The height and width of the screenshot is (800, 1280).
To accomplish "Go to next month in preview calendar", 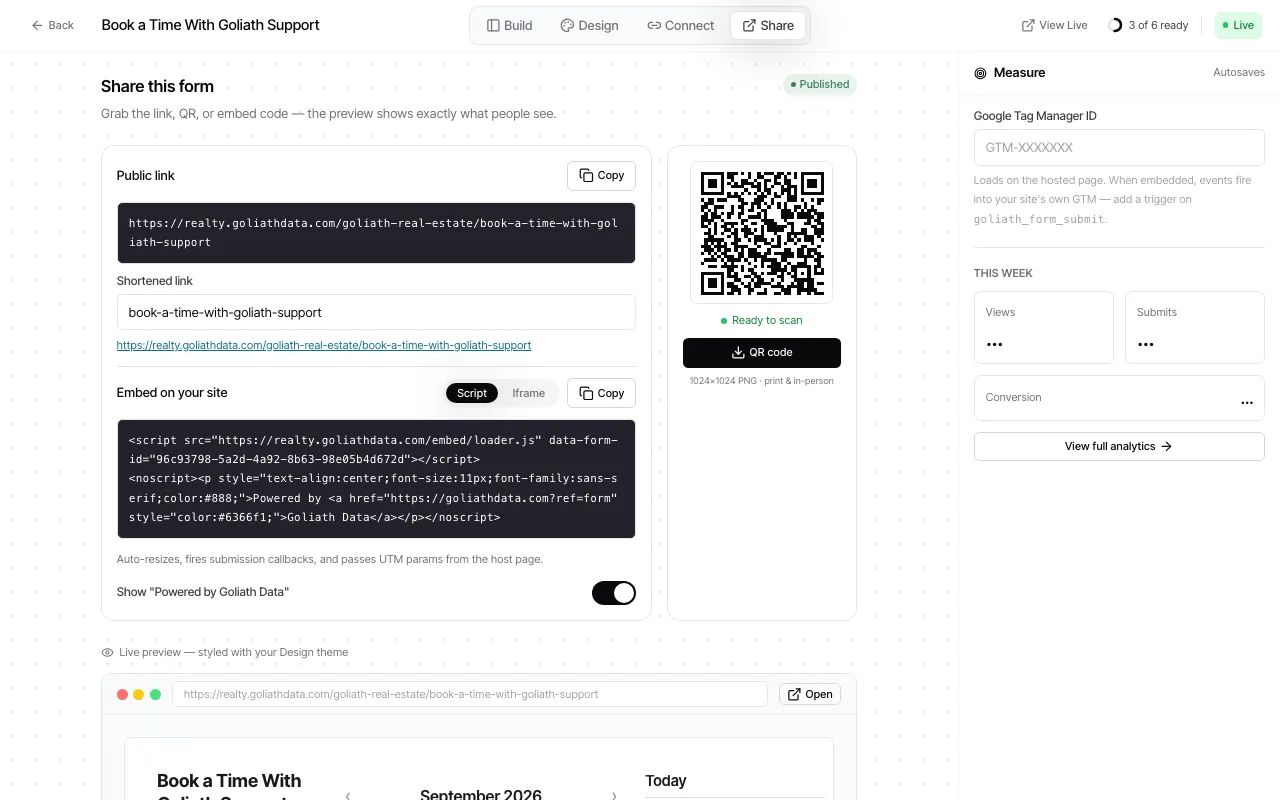I will point(614,796).
